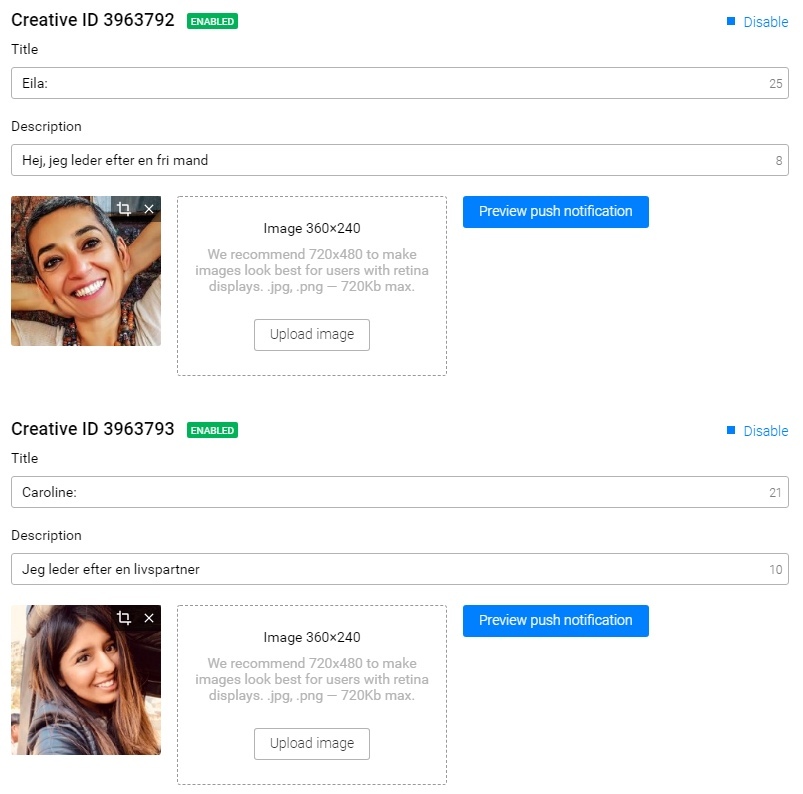Remove the image from creative 3963793
The image size is (803, 794).
pyautogui.click(x=149, y=618)
